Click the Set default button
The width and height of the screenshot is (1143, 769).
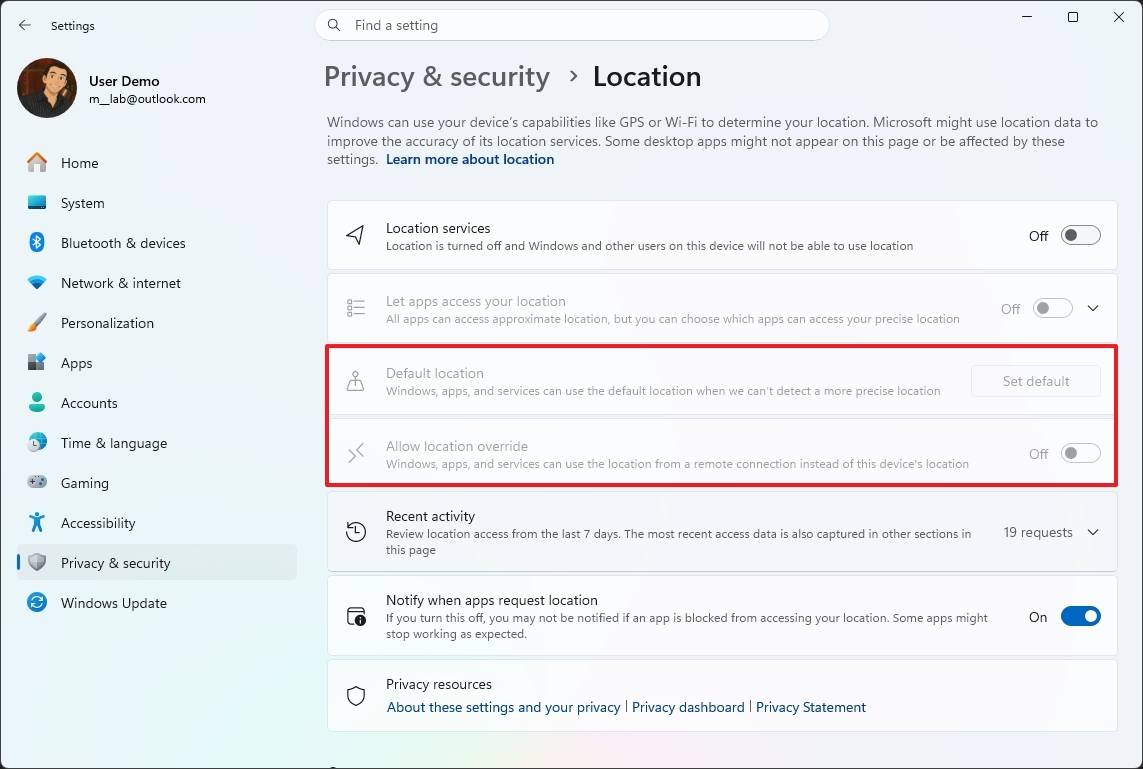[1035, 381]
